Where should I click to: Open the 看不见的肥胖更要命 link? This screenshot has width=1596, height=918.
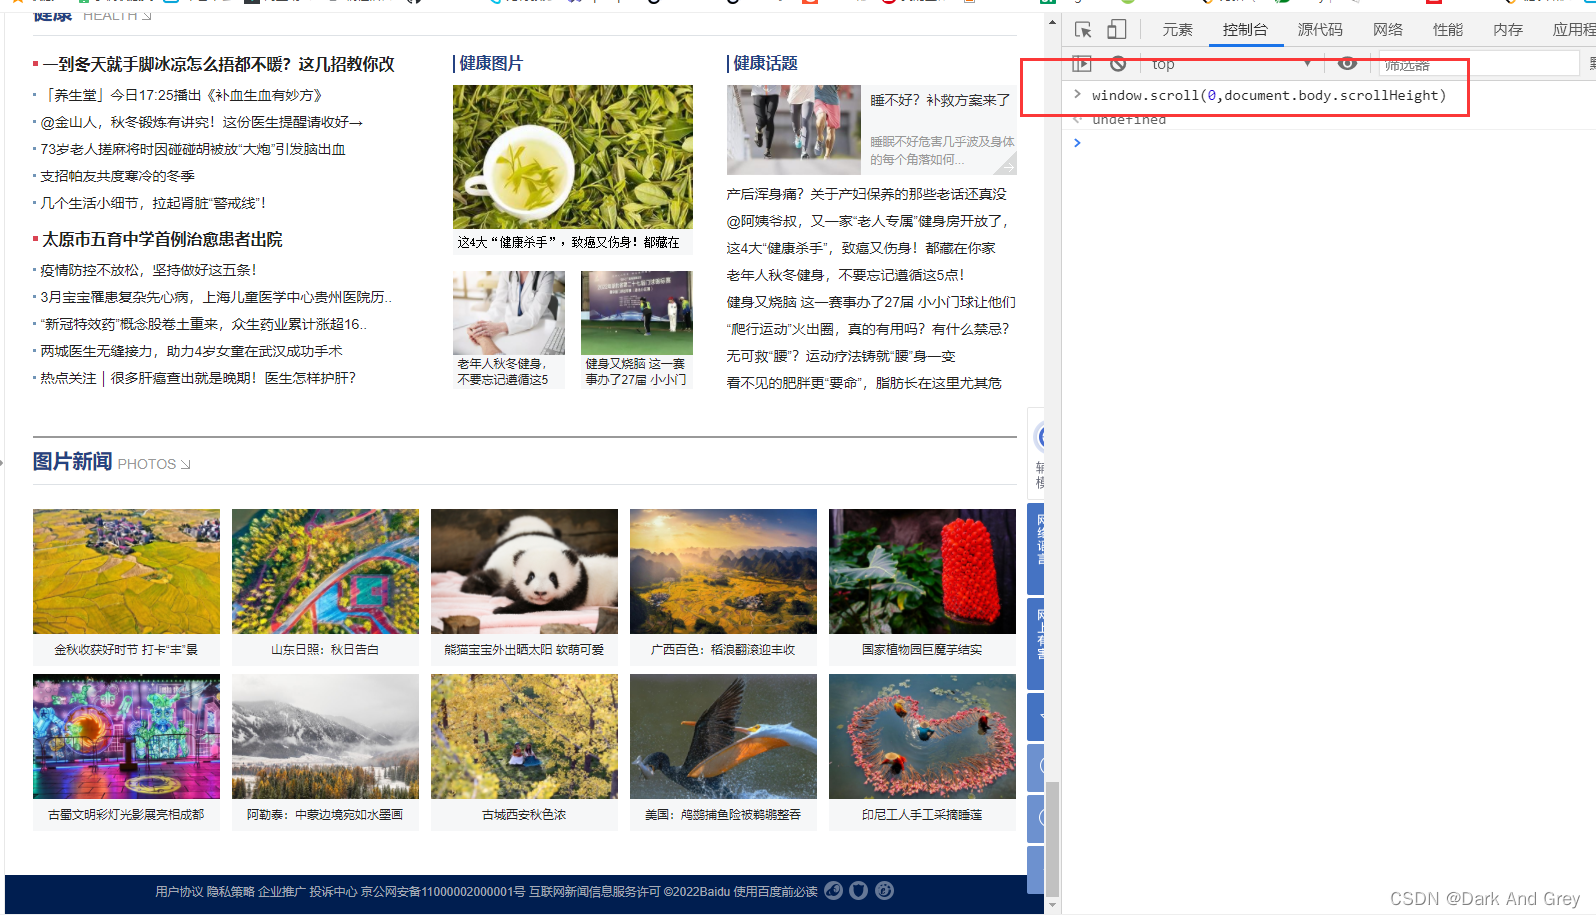pos(864,384)
